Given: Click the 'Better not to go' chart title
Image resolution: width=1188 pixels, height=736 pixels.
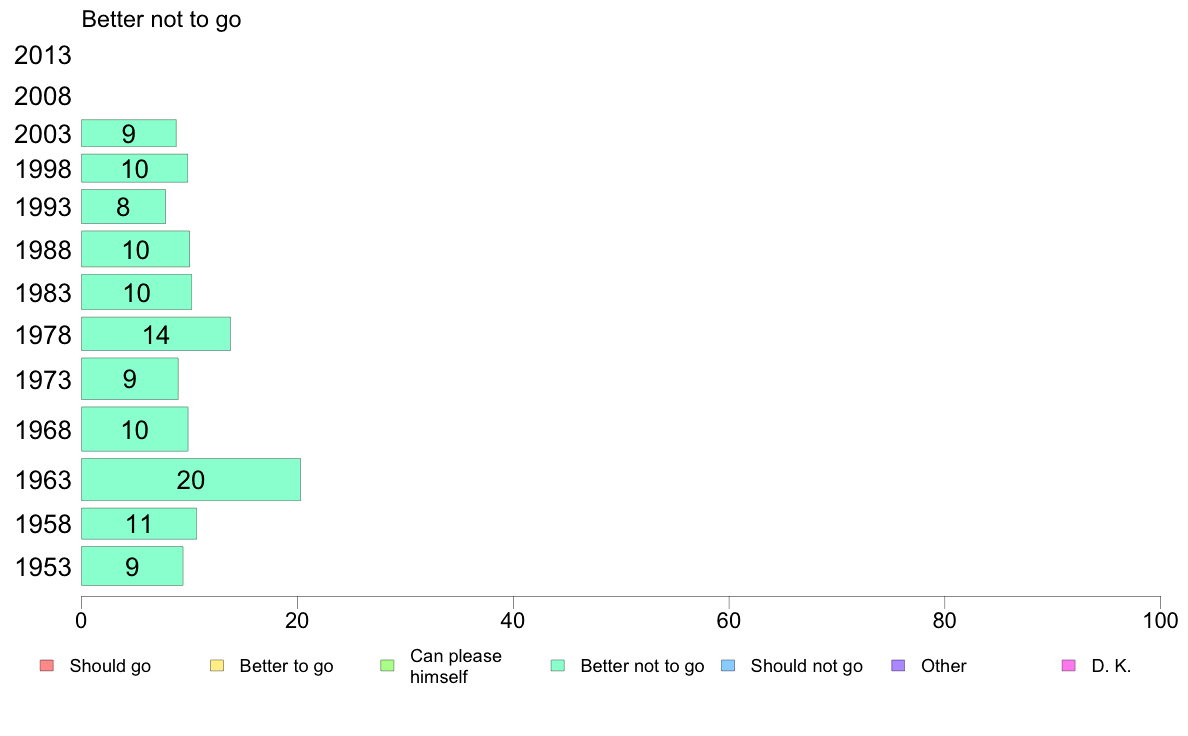Looking at the screenshot, I should (161, 20).
